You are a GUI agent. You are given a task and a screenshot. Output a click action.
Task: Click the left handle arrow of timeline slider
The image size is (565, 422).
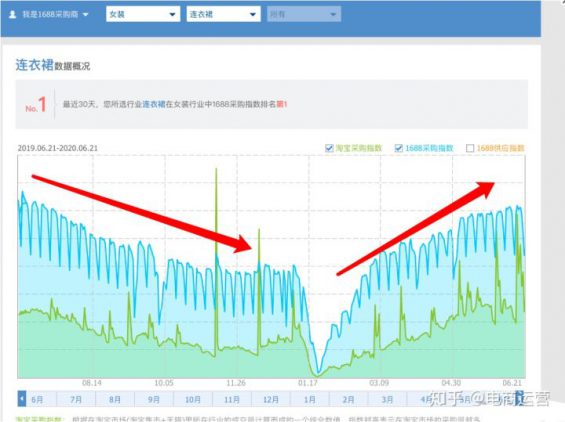22,399
